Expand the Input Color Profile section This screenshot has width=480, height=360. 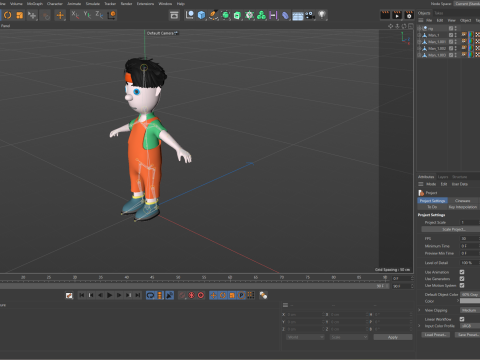419,326
